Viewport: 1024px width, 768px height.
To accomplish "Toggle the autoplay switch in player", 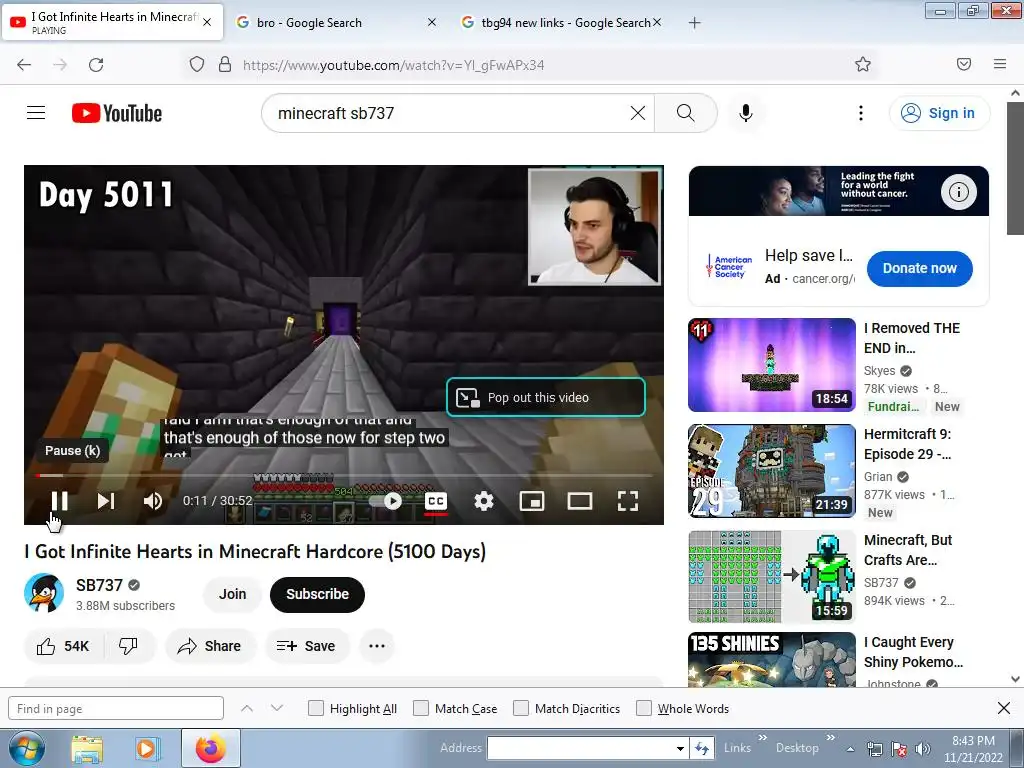I will (x=386, y=501).
